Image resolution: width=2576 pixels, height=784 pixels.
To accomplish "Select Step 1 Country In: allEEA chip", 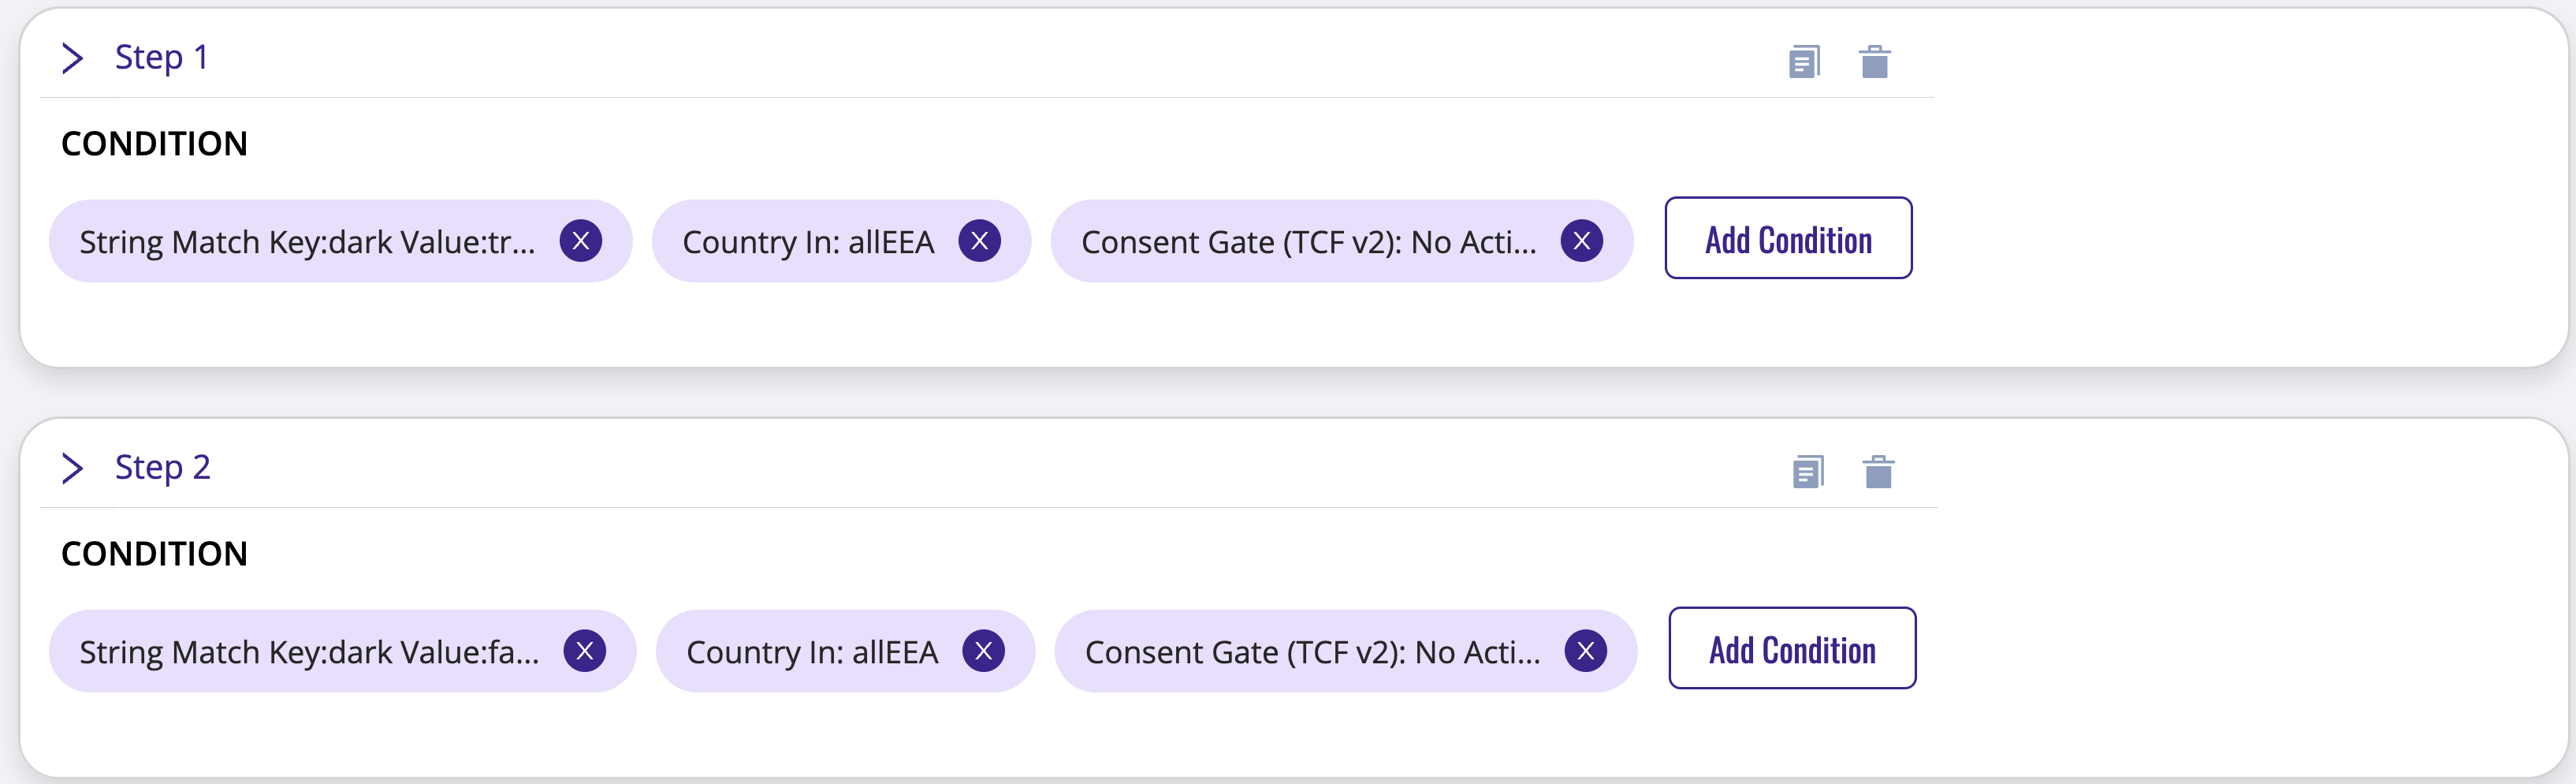I will click(841, 241).
